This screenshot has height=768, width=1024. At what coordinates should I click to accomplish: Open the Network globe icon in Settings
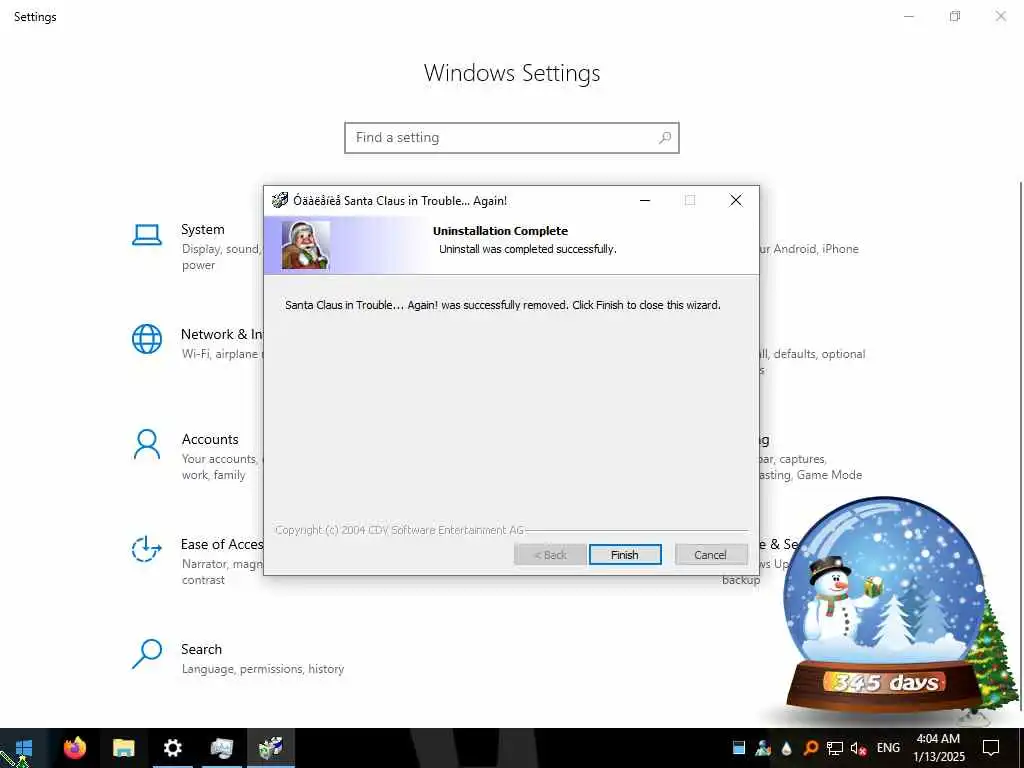147,340
